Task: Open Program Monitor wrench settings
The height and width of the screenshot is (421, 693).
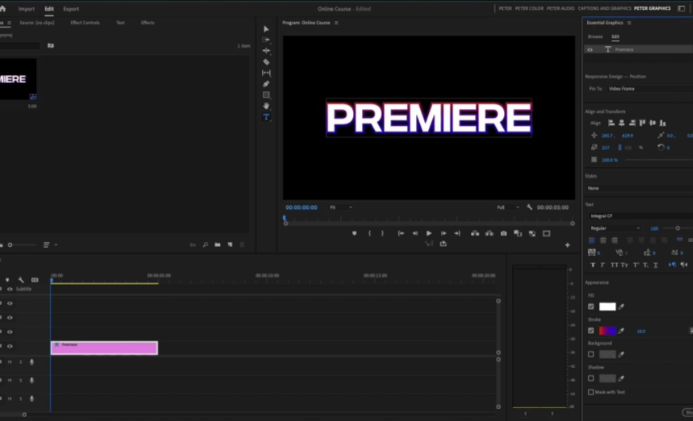Action: coord(529,207)
